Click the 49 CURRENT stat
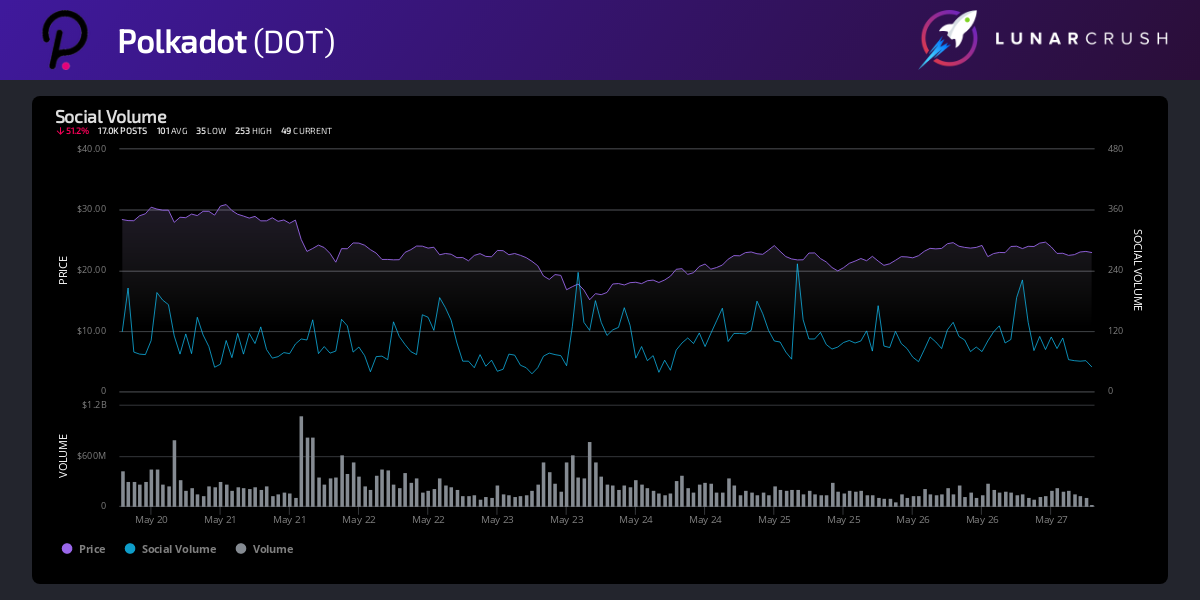This screenshot has height=600, width=1200. (306, 131)
